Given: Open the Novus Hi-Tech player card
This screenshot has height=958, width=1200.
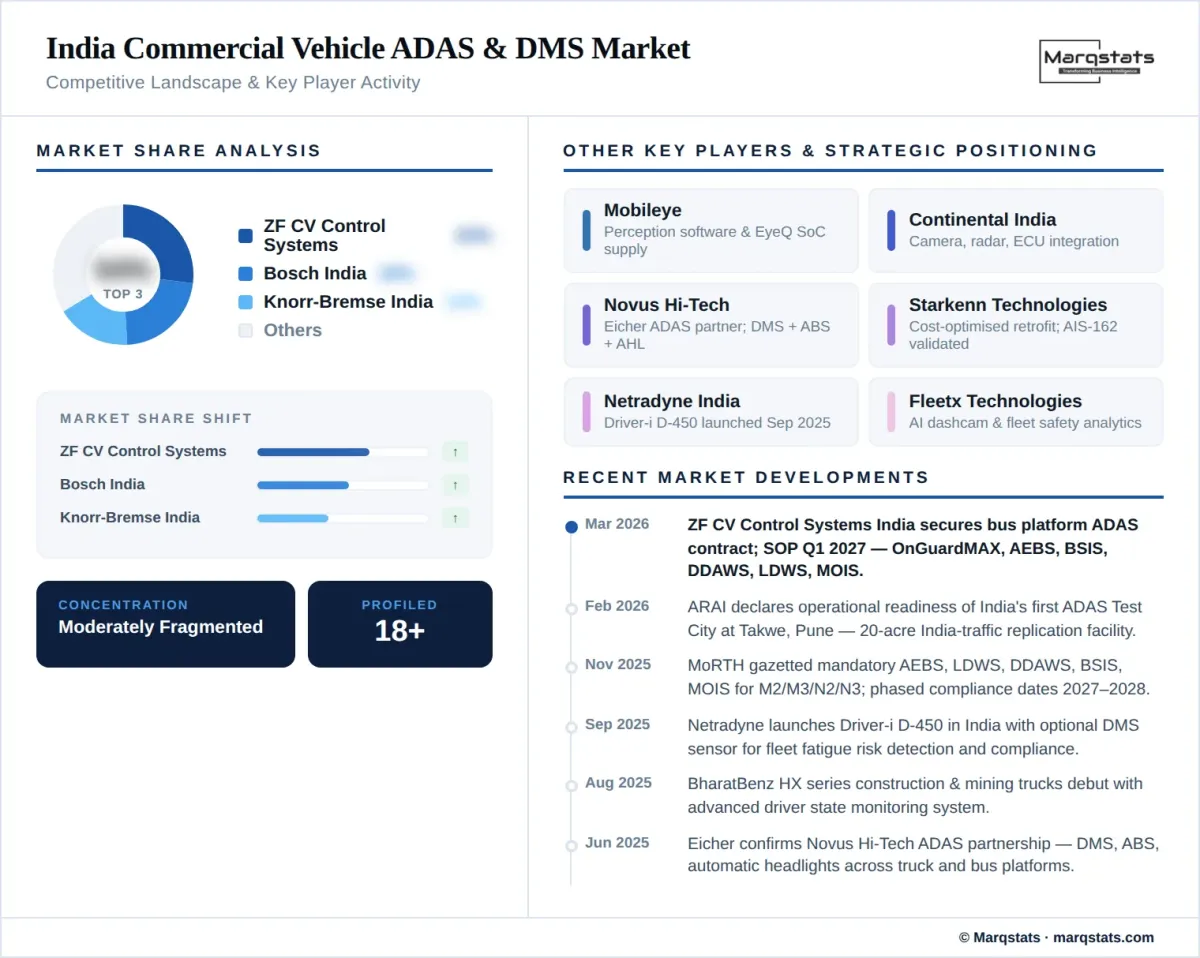Looking at the screenshot, I should 711,325.
